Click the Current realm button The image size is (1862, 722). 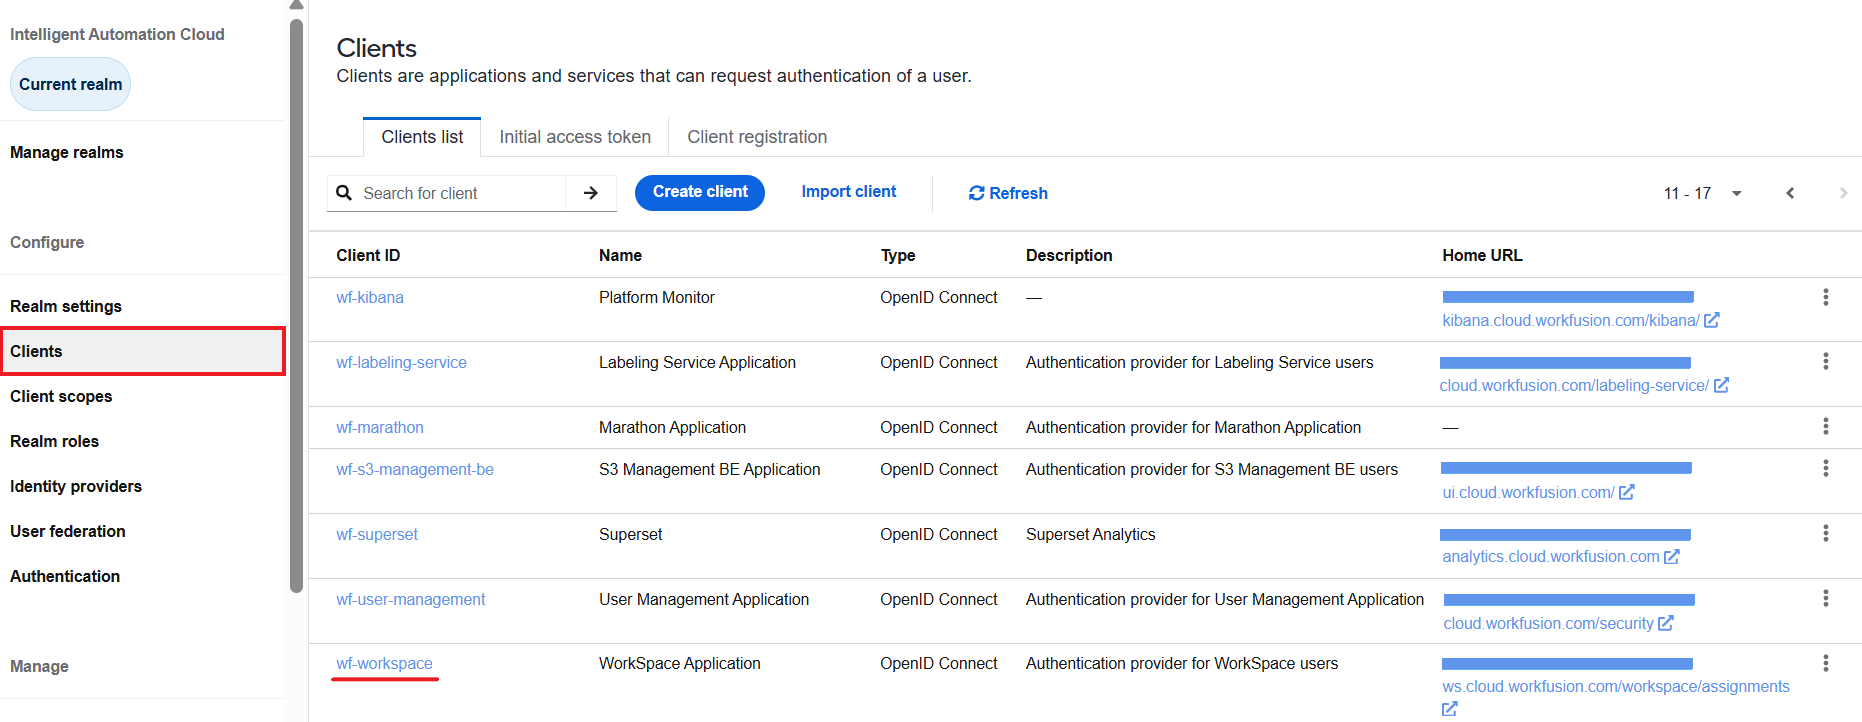70,84
